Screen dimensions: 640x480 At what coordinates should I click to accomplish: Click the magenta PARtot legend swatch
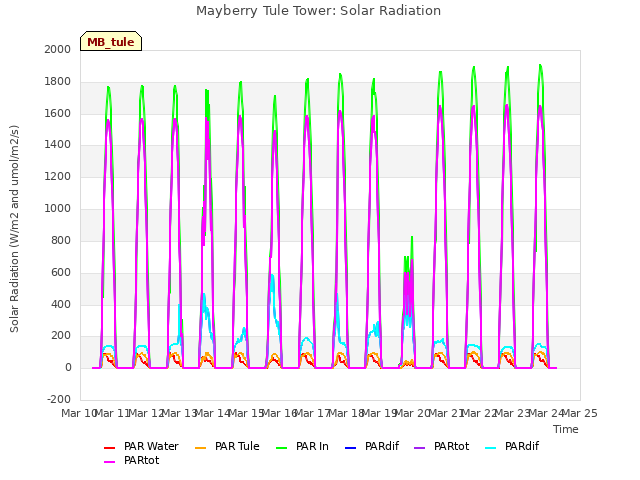(109, 462)
